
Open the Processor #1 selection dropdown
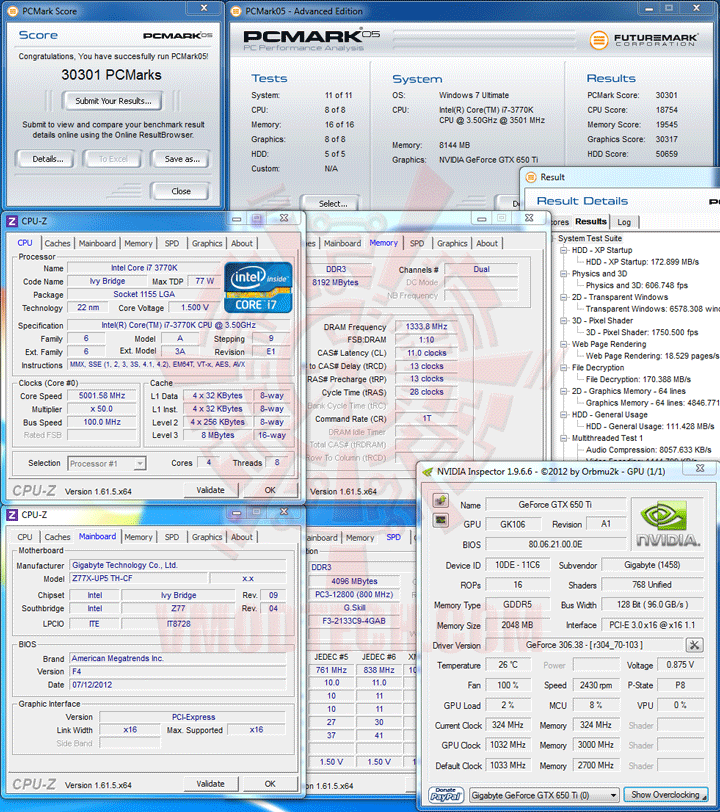(140, 463)
